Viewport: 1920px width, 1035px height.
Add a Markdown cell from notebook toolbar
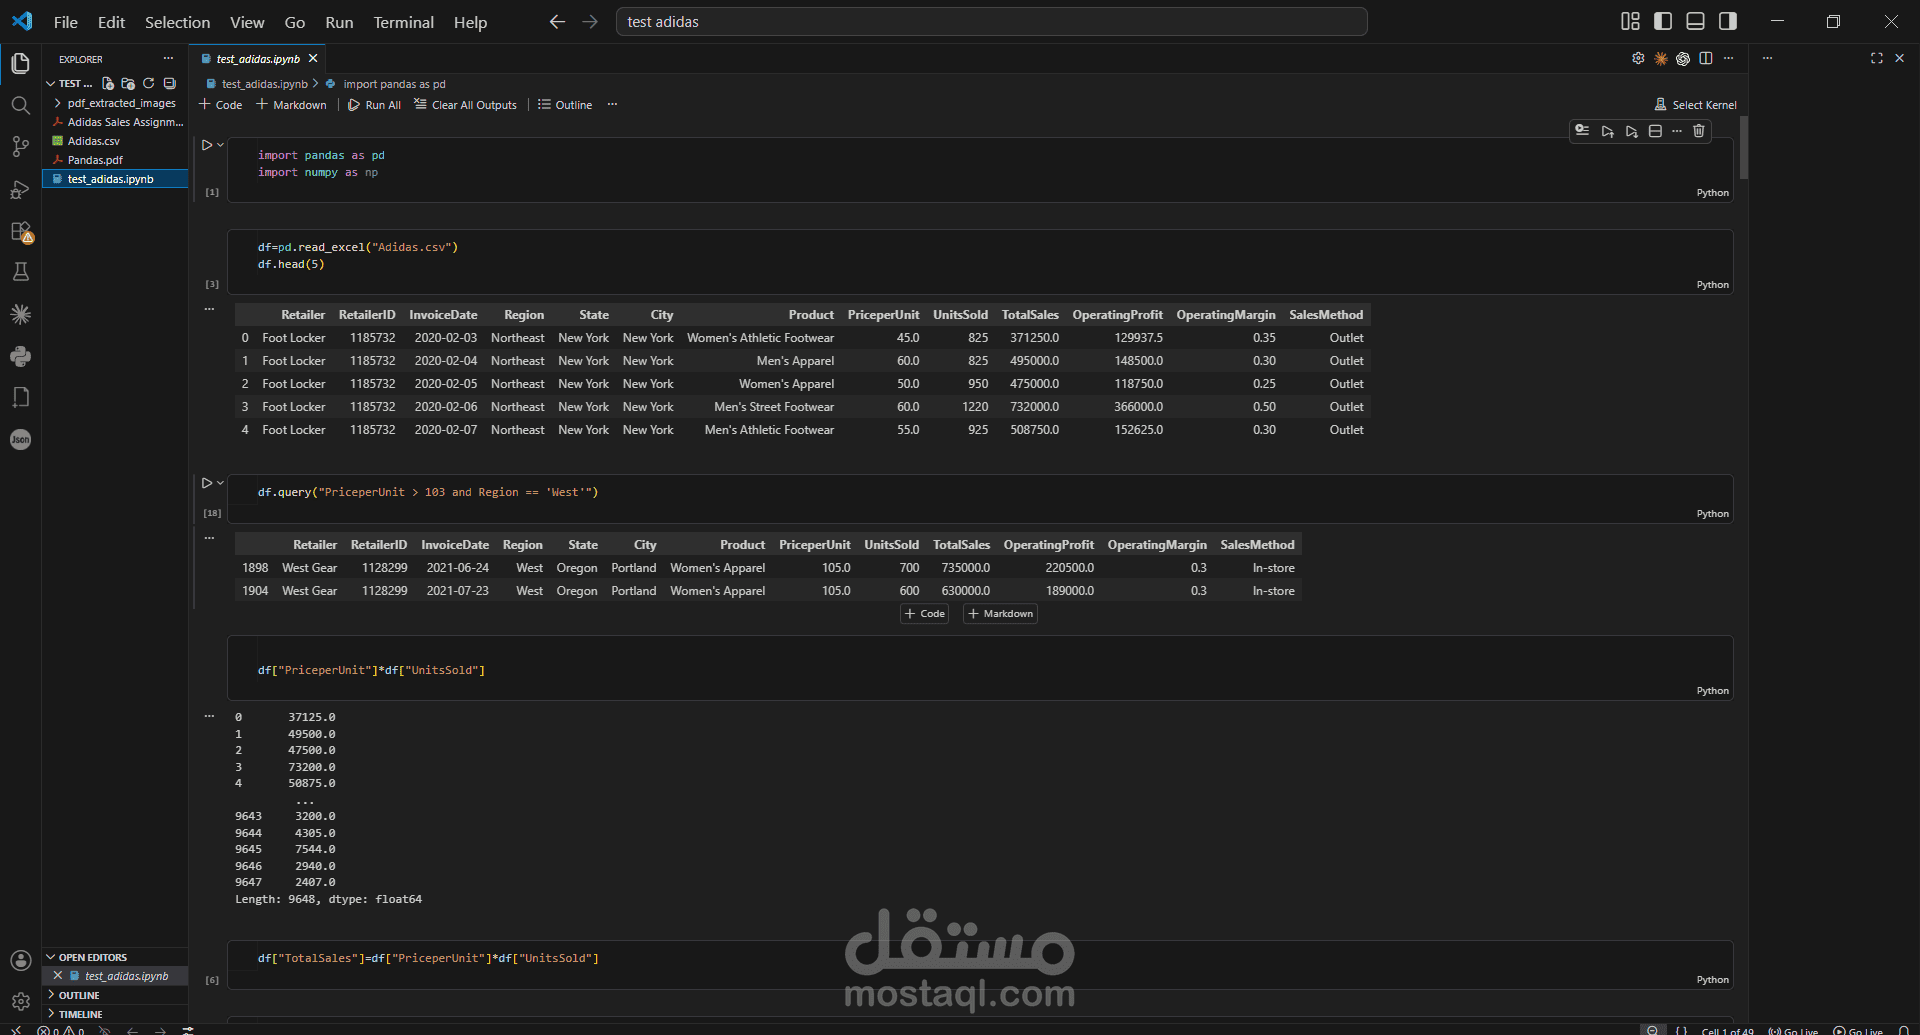(x=291, y=105)
